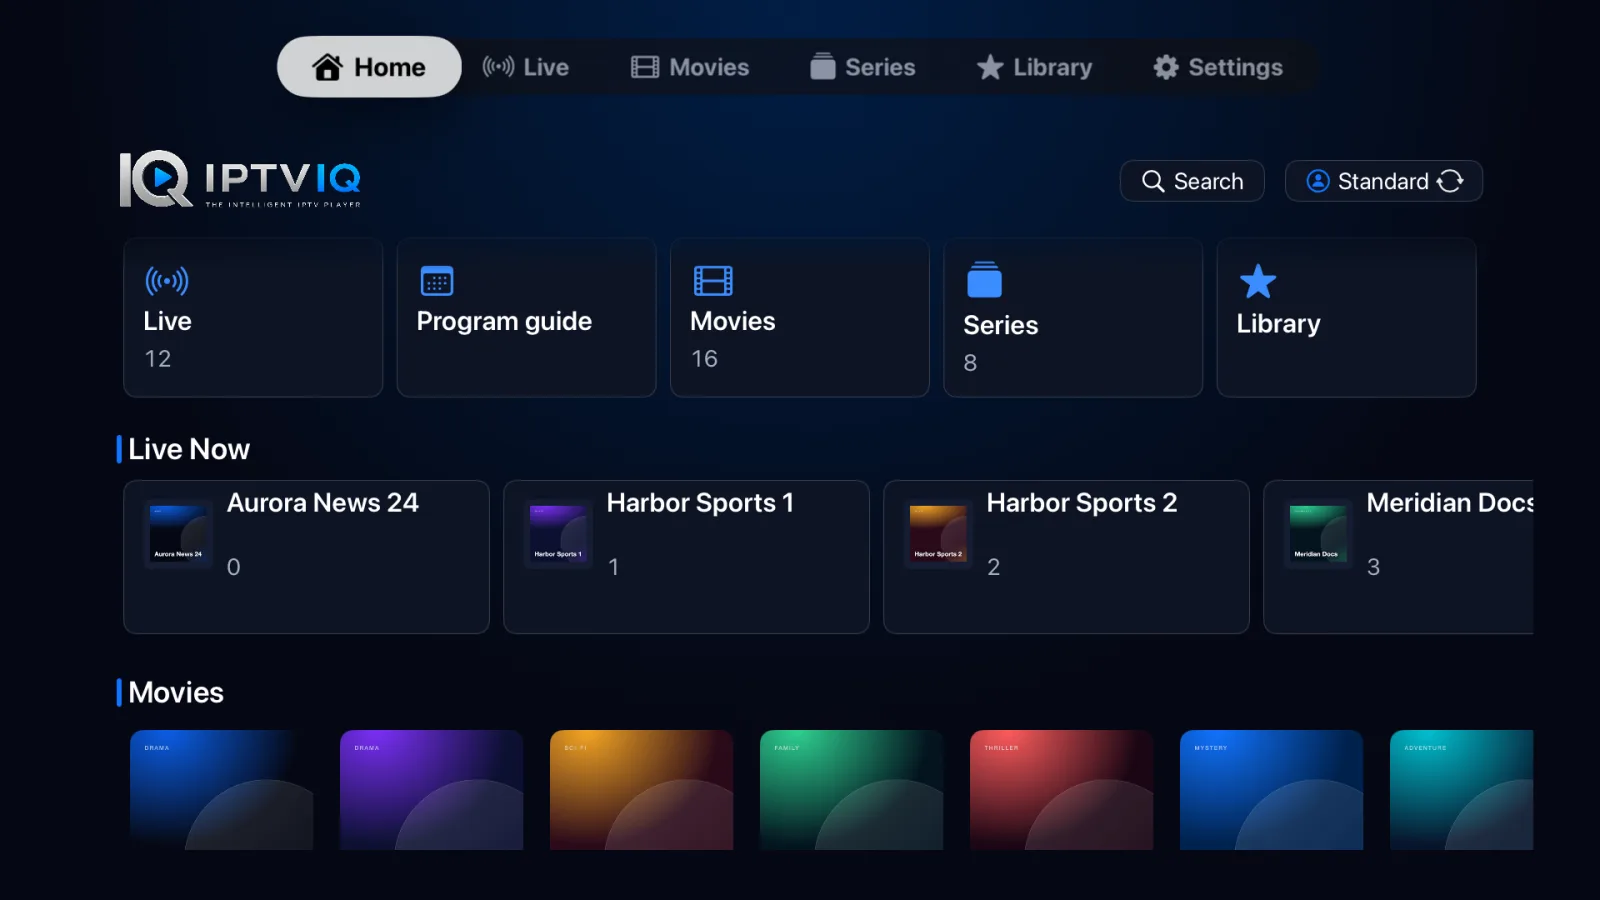Click the film icon in Movies tile
Image resolution: width=1600 pixels, height=900 pixels.
coord(713,281)
